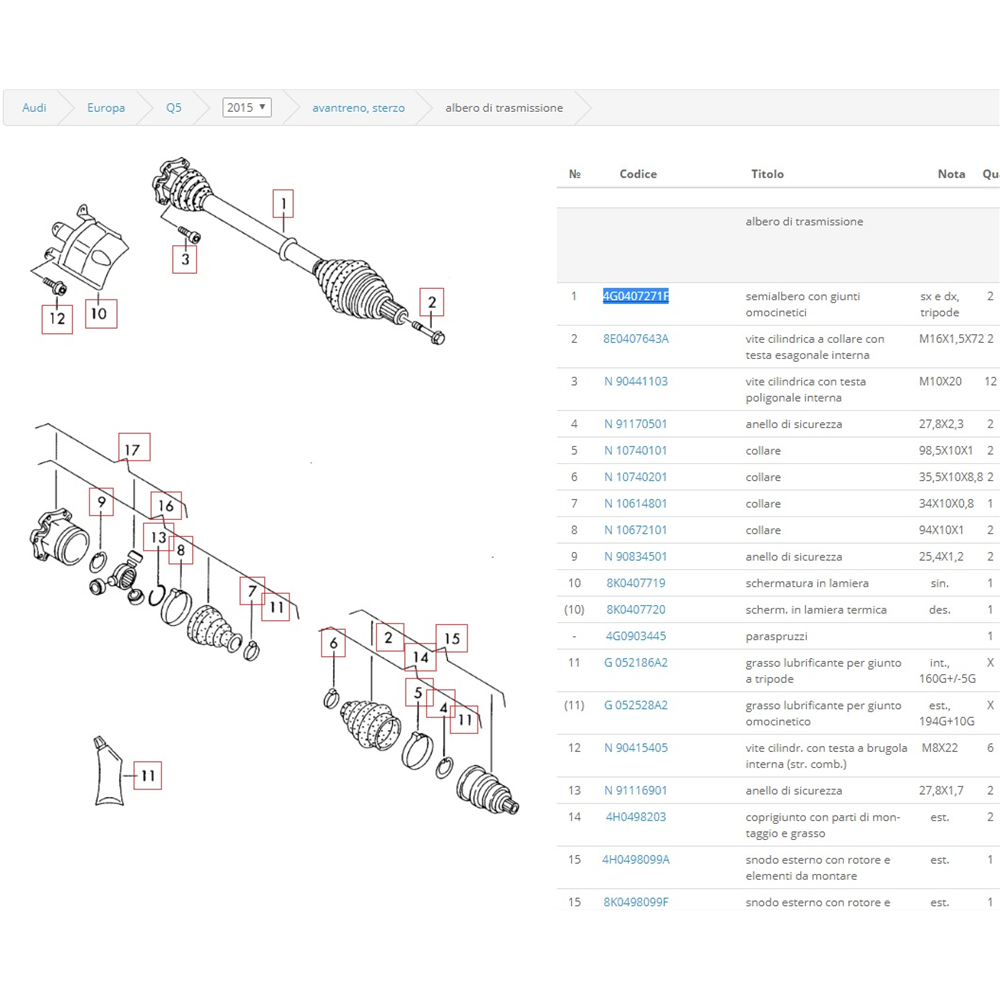Image resolution: width=1000 pixels, height=1000 pixels.
Task: Navigate to Europa breadcrumb
Action: click(x=106, y=108)
